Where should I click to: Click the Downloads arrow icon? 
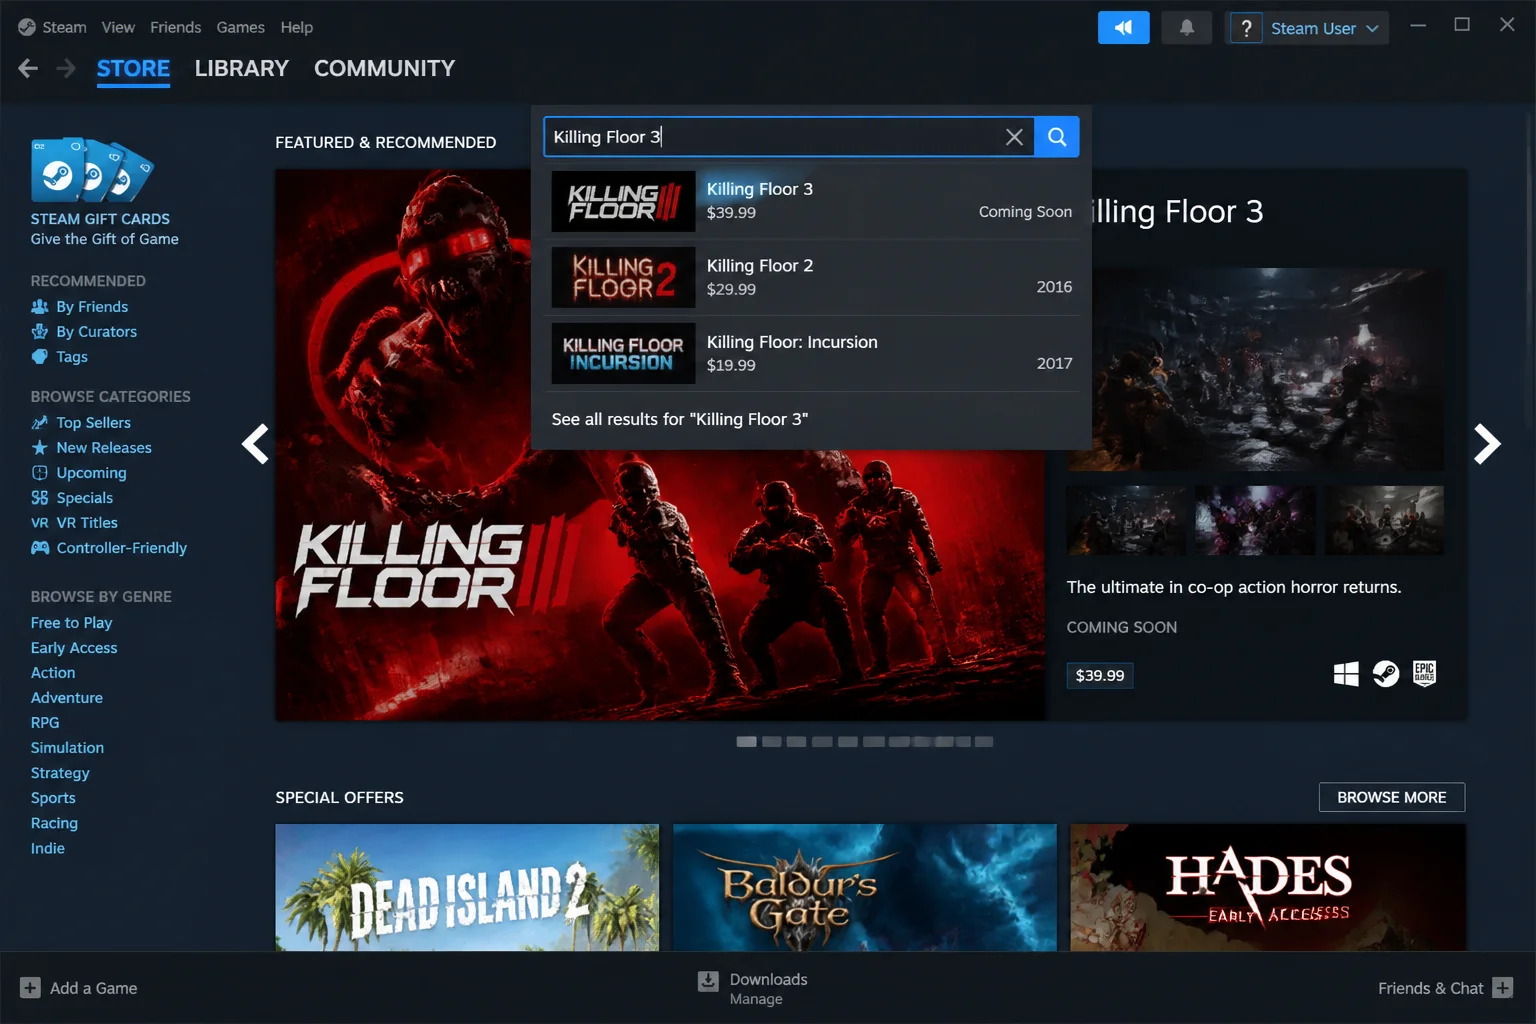tap(708, 981)
